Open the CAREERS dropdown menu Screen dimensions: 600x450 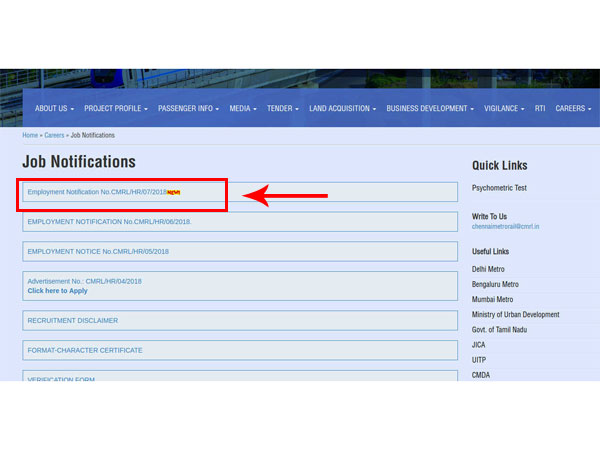click(x=573, y=109)
